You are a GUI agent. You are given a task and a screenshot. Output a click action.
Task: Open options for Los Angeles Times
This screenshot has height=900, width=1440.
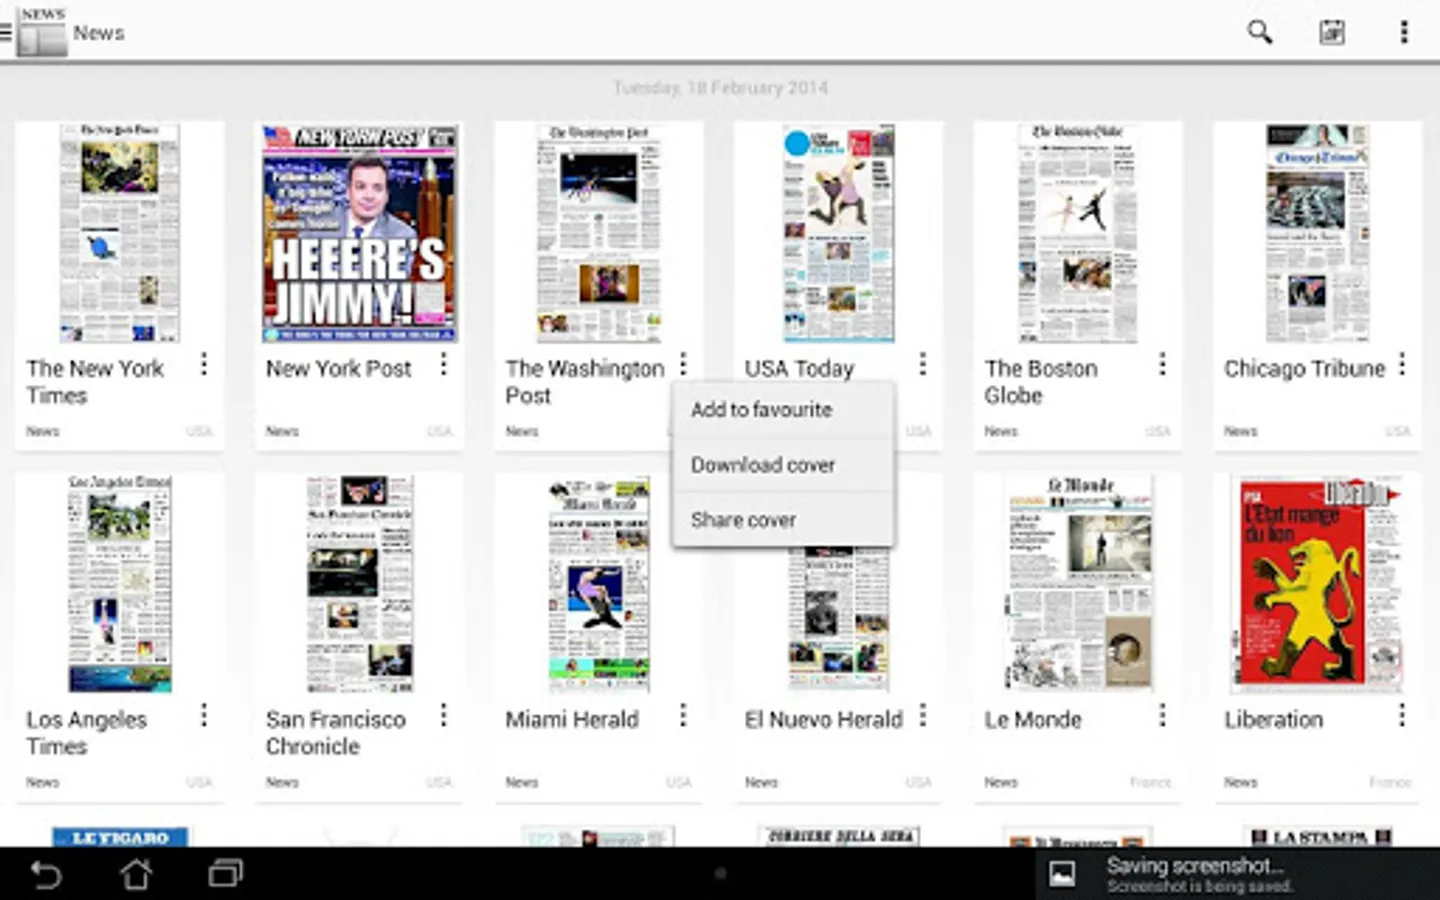point(204,715)
